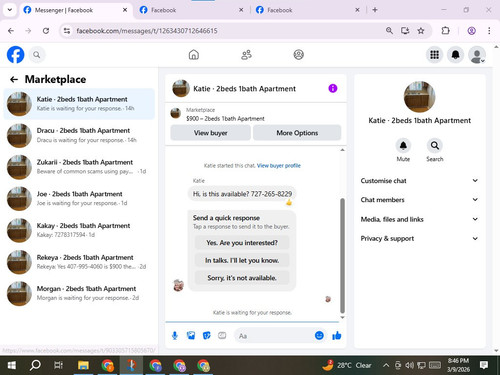
Task: Show hidden system tray icons
Action: coord(386,365)
